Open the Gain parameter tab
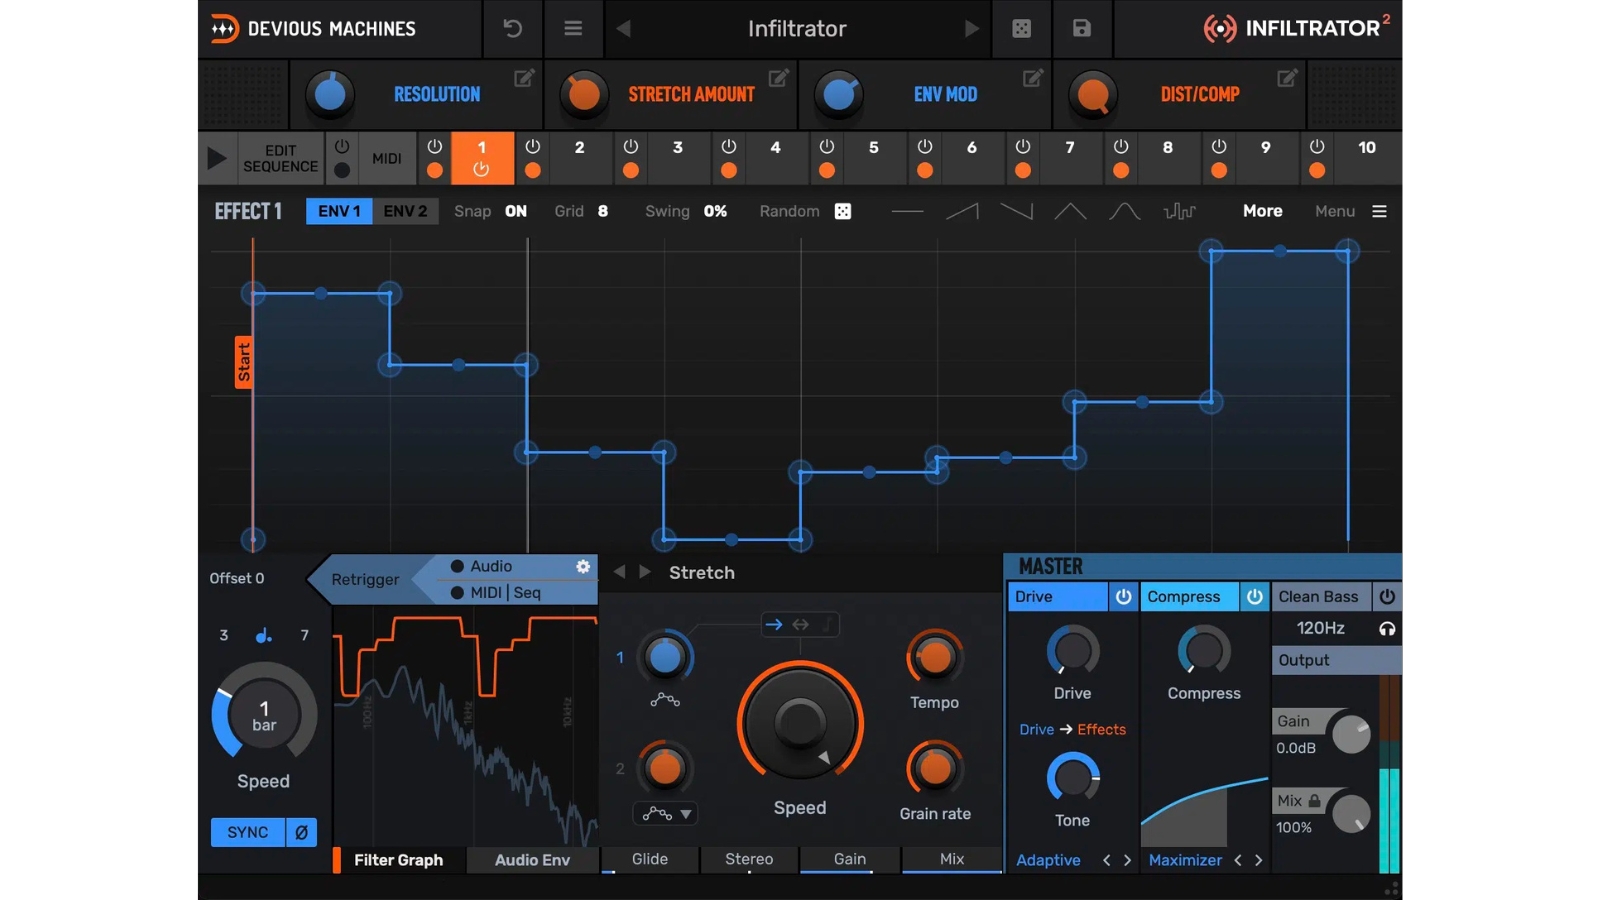 850,859
